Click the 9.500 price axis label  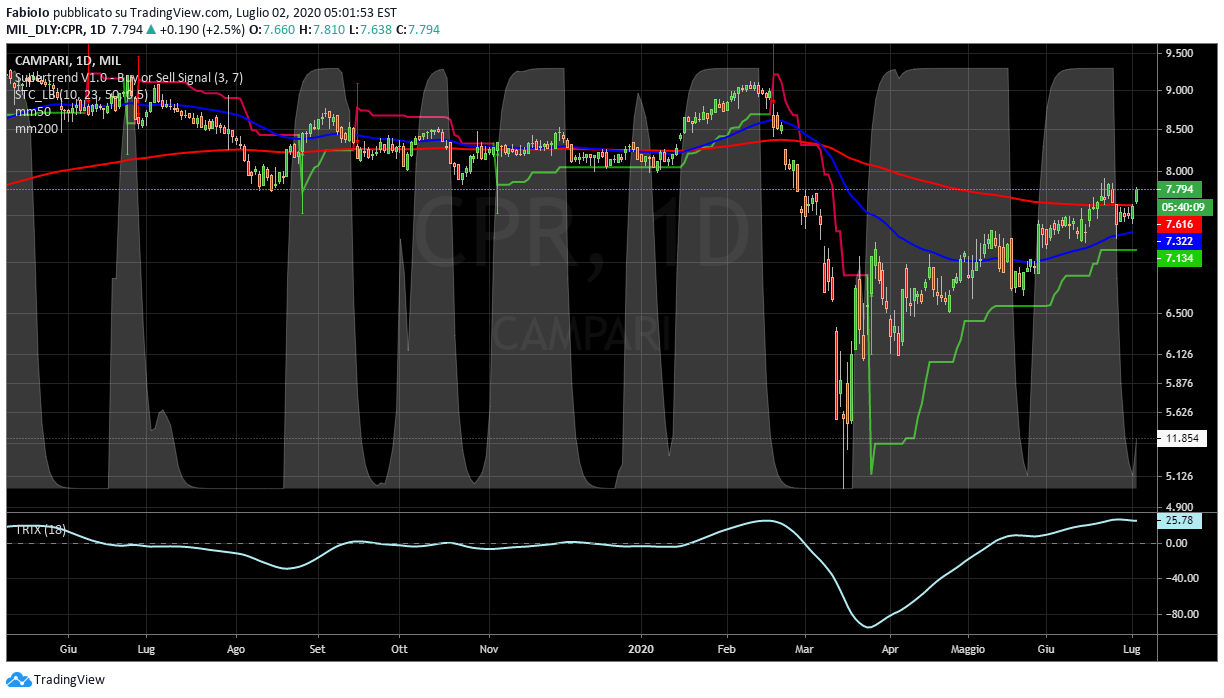pyautogui.click(x=1179, y=53)
